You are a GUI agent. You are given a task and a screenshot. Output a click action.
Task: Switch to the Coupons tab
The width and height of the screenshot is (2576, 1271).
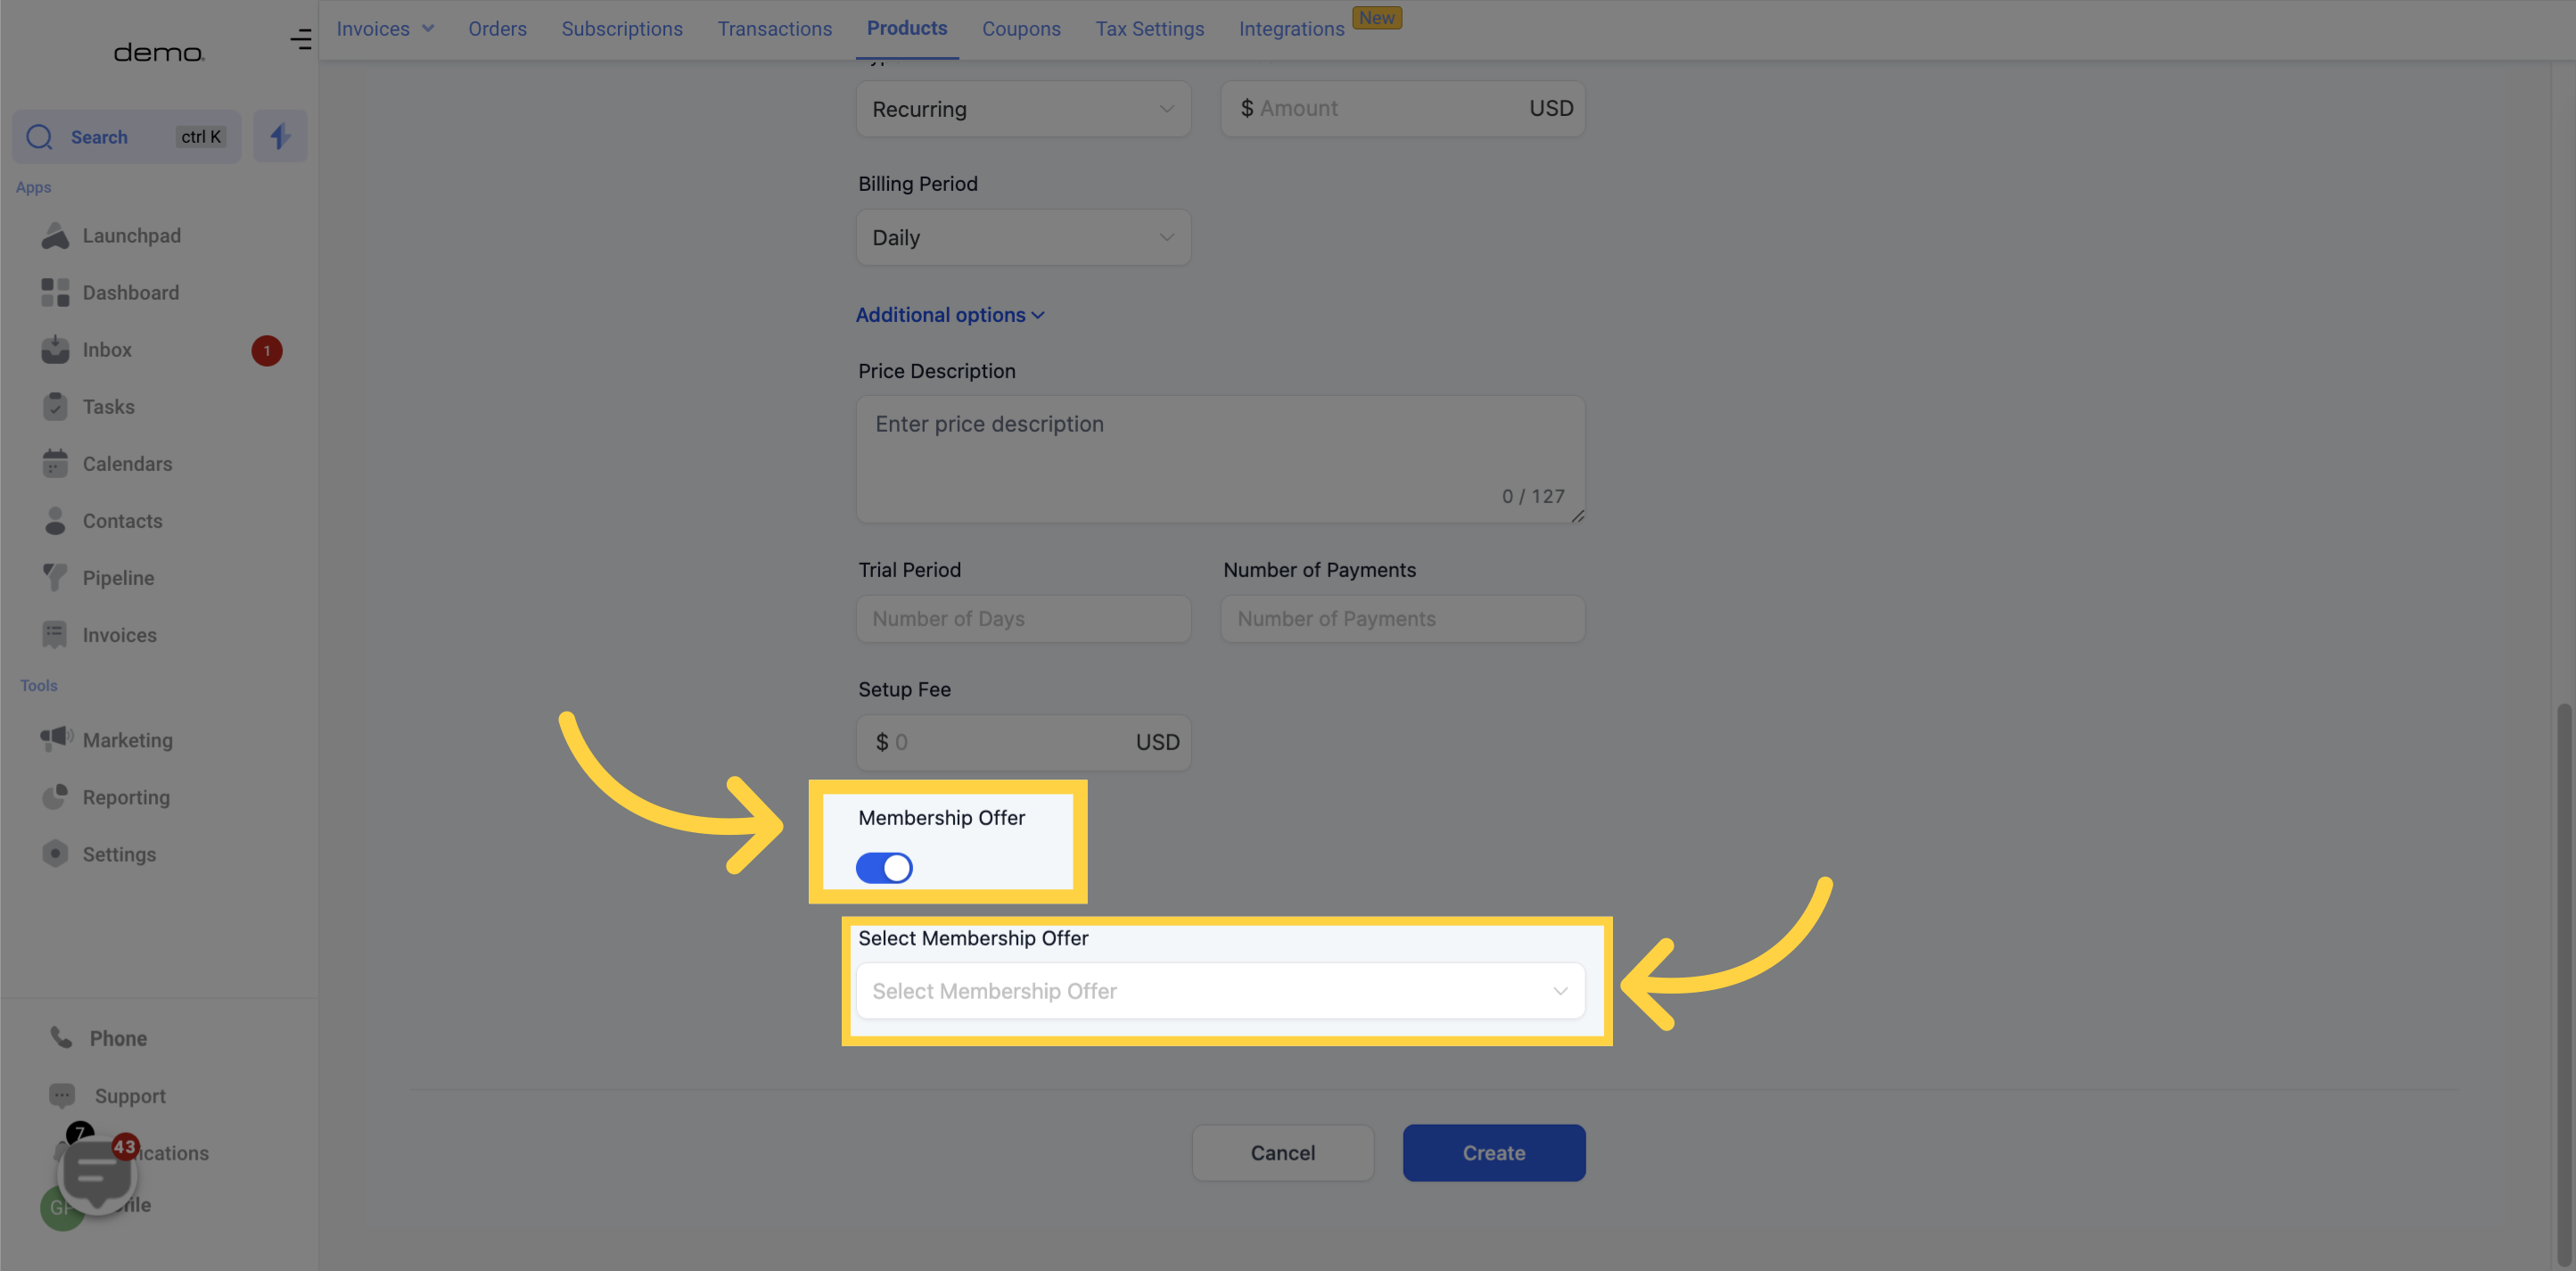[1022, 29]
